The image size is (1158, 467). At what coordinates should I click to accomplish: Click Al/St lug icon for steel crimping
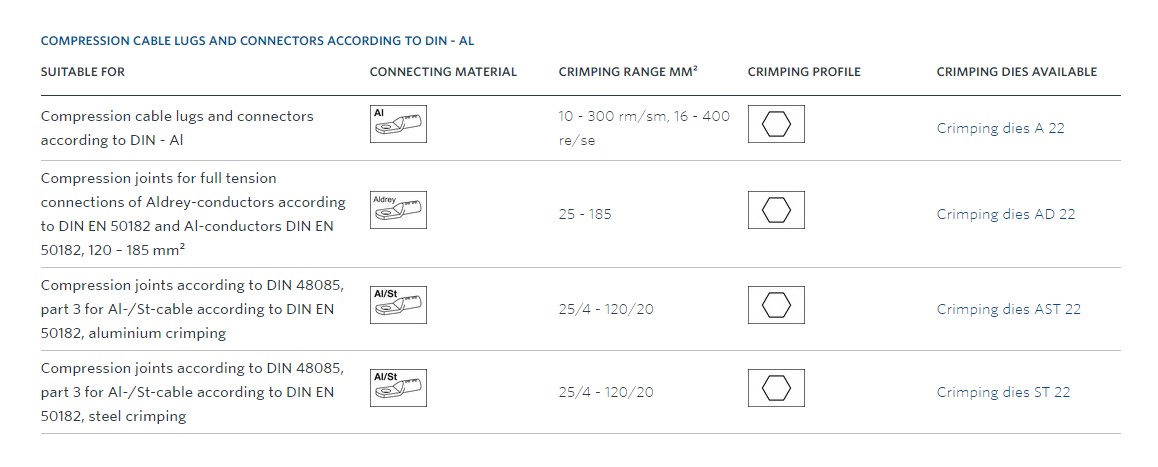398,388
